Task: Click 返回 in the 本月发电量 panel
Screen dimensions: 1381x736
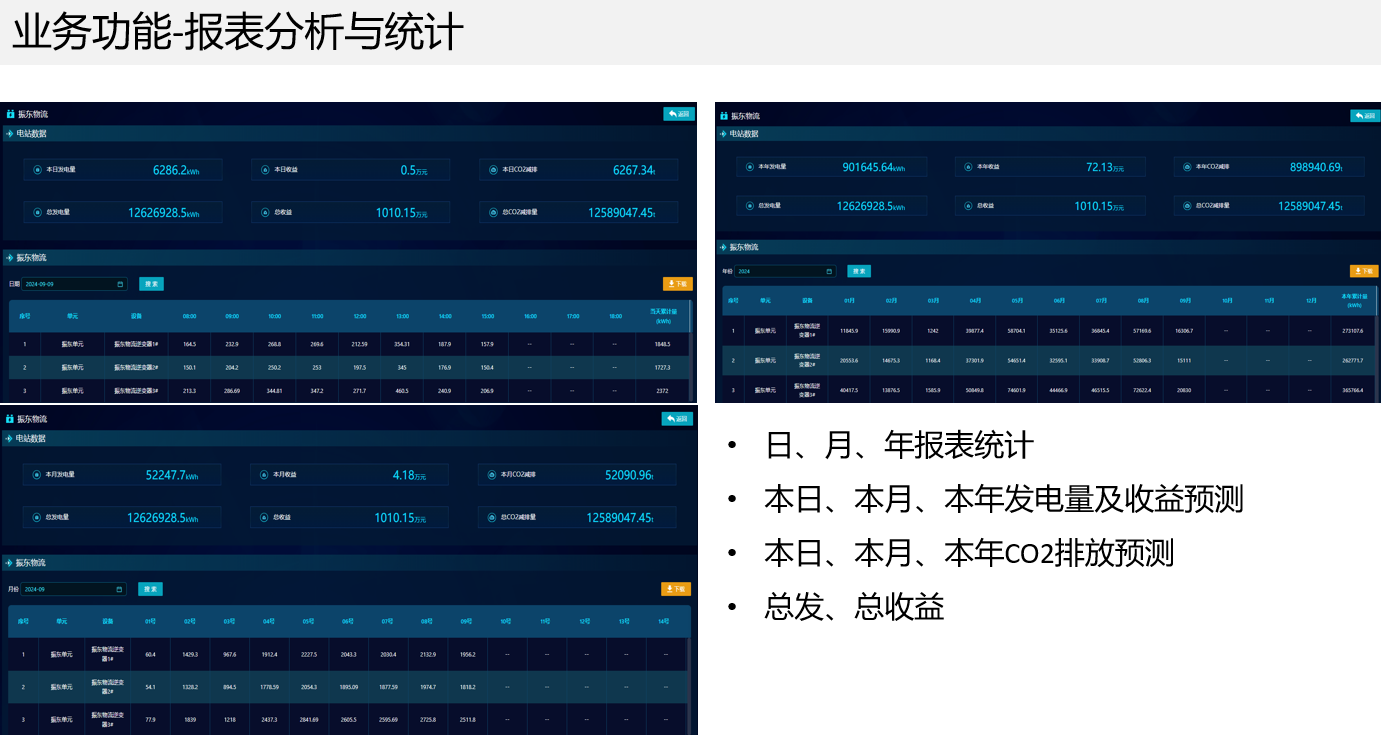Action: coord(677,419)
